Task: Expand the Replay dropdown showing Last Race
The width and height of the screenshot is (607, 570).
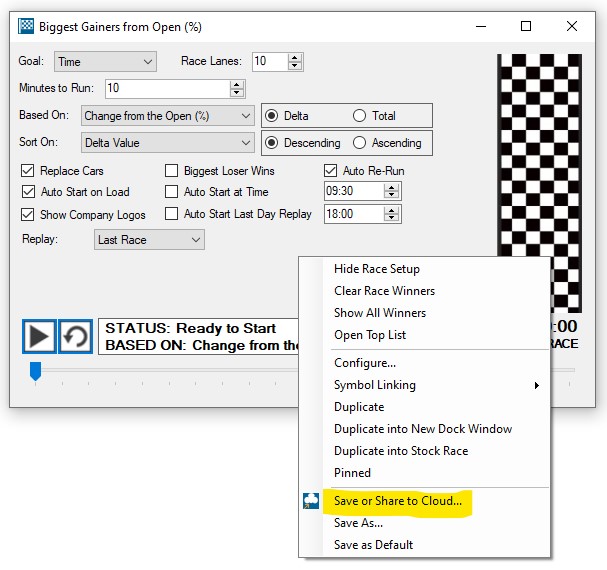Action: pos(149,240)
